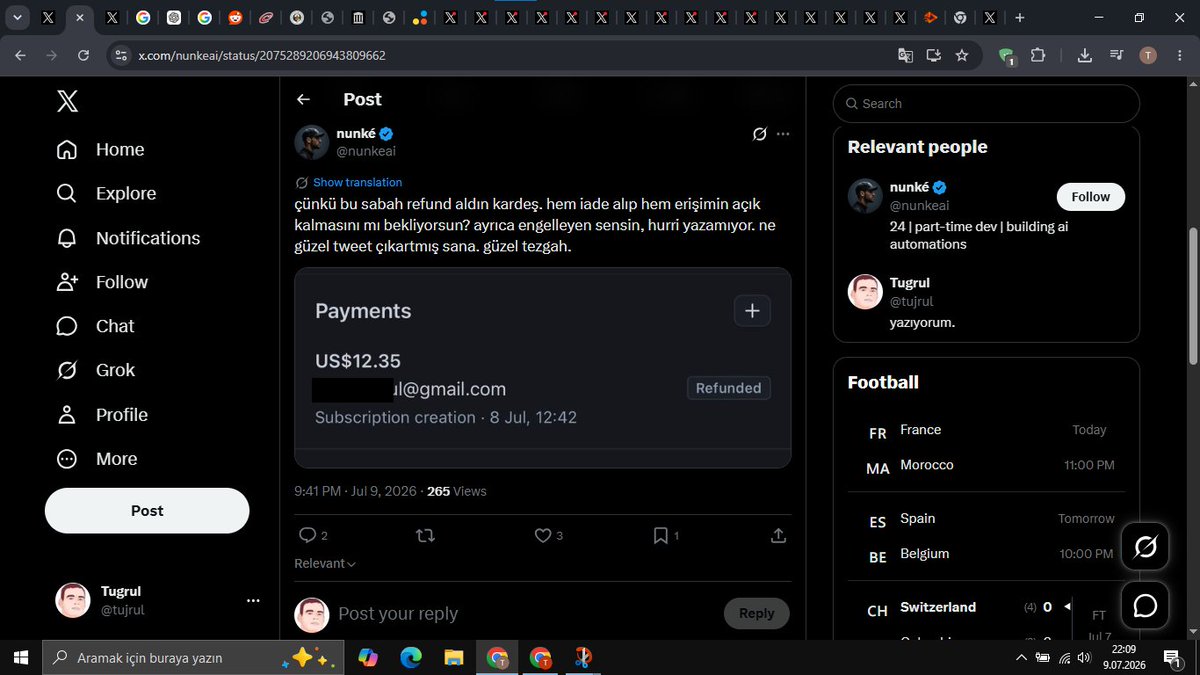Open Microsoft Edge from taskbar
Image resolution: width=1200 pixels, height=675 pixels.
coord(411,657)
